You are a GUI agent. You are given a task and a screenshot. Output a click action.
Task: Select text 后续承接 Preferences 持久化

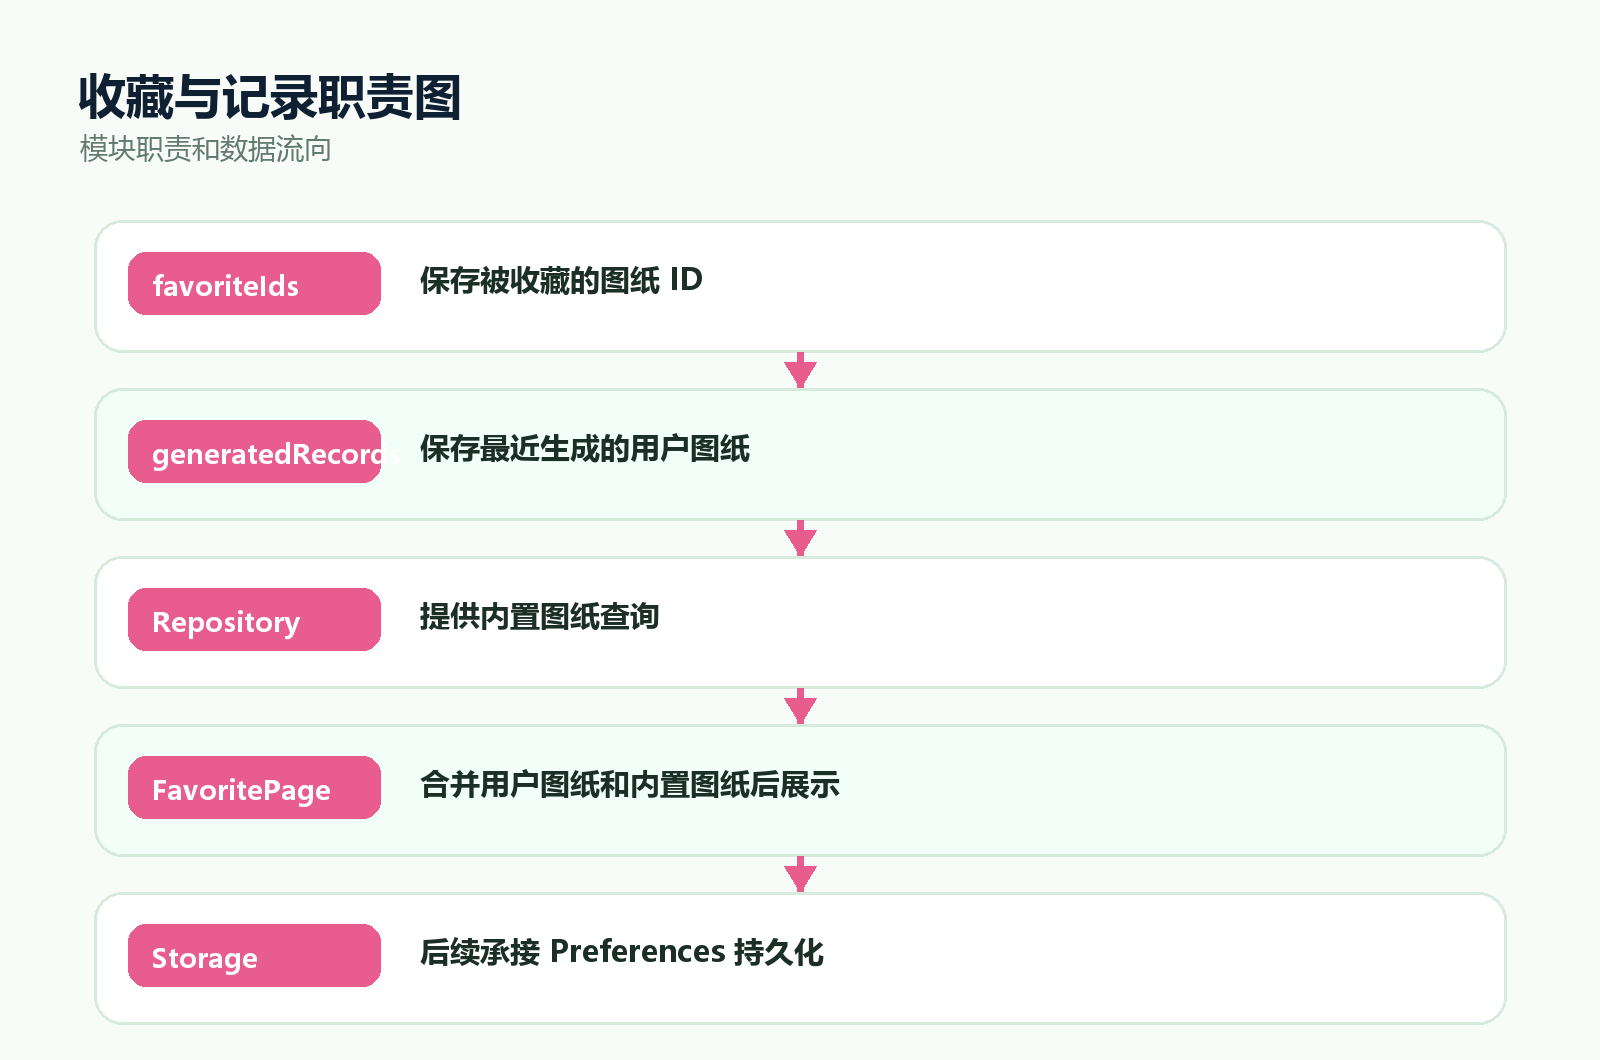tap(622, 952)
